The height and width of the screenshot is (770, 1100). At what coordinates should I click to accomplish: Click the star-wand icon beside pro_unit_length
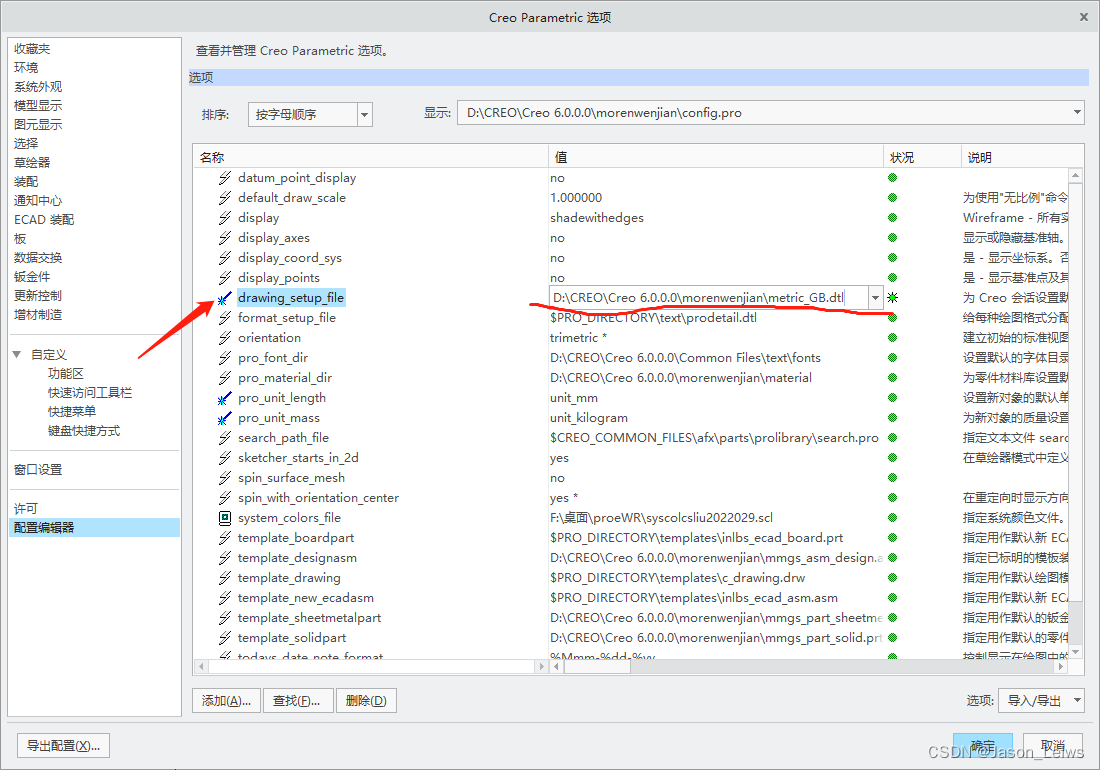coord(224,398)
